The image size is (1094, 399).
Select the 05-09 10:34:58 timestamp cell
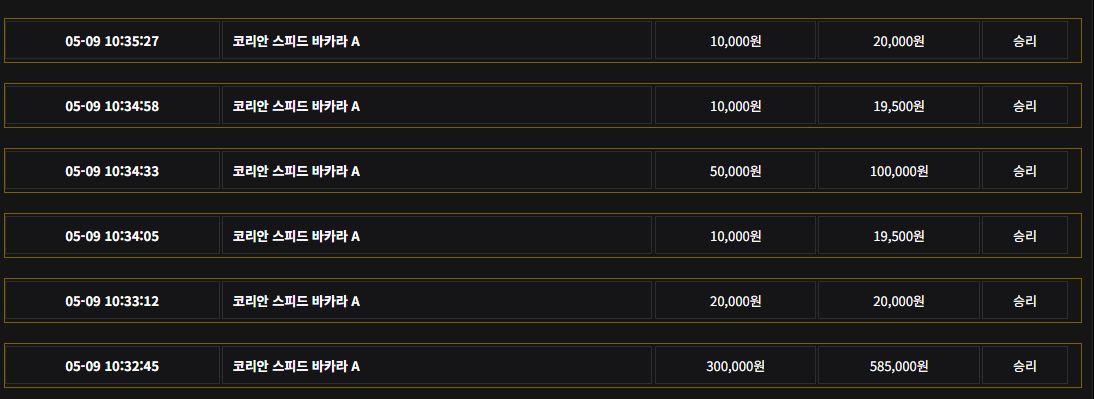112,105
